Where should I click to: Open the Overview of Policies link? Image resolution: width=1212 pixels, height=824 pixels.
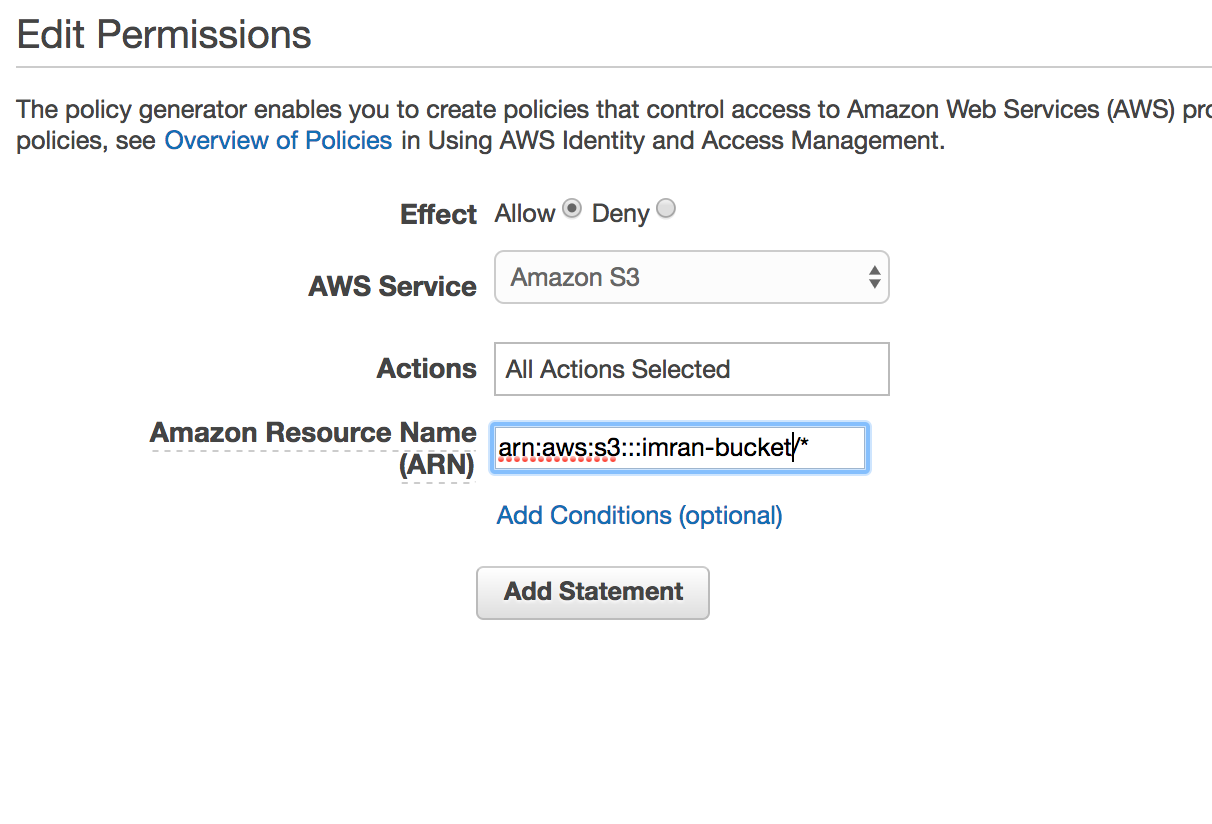[x=278, y=140]
